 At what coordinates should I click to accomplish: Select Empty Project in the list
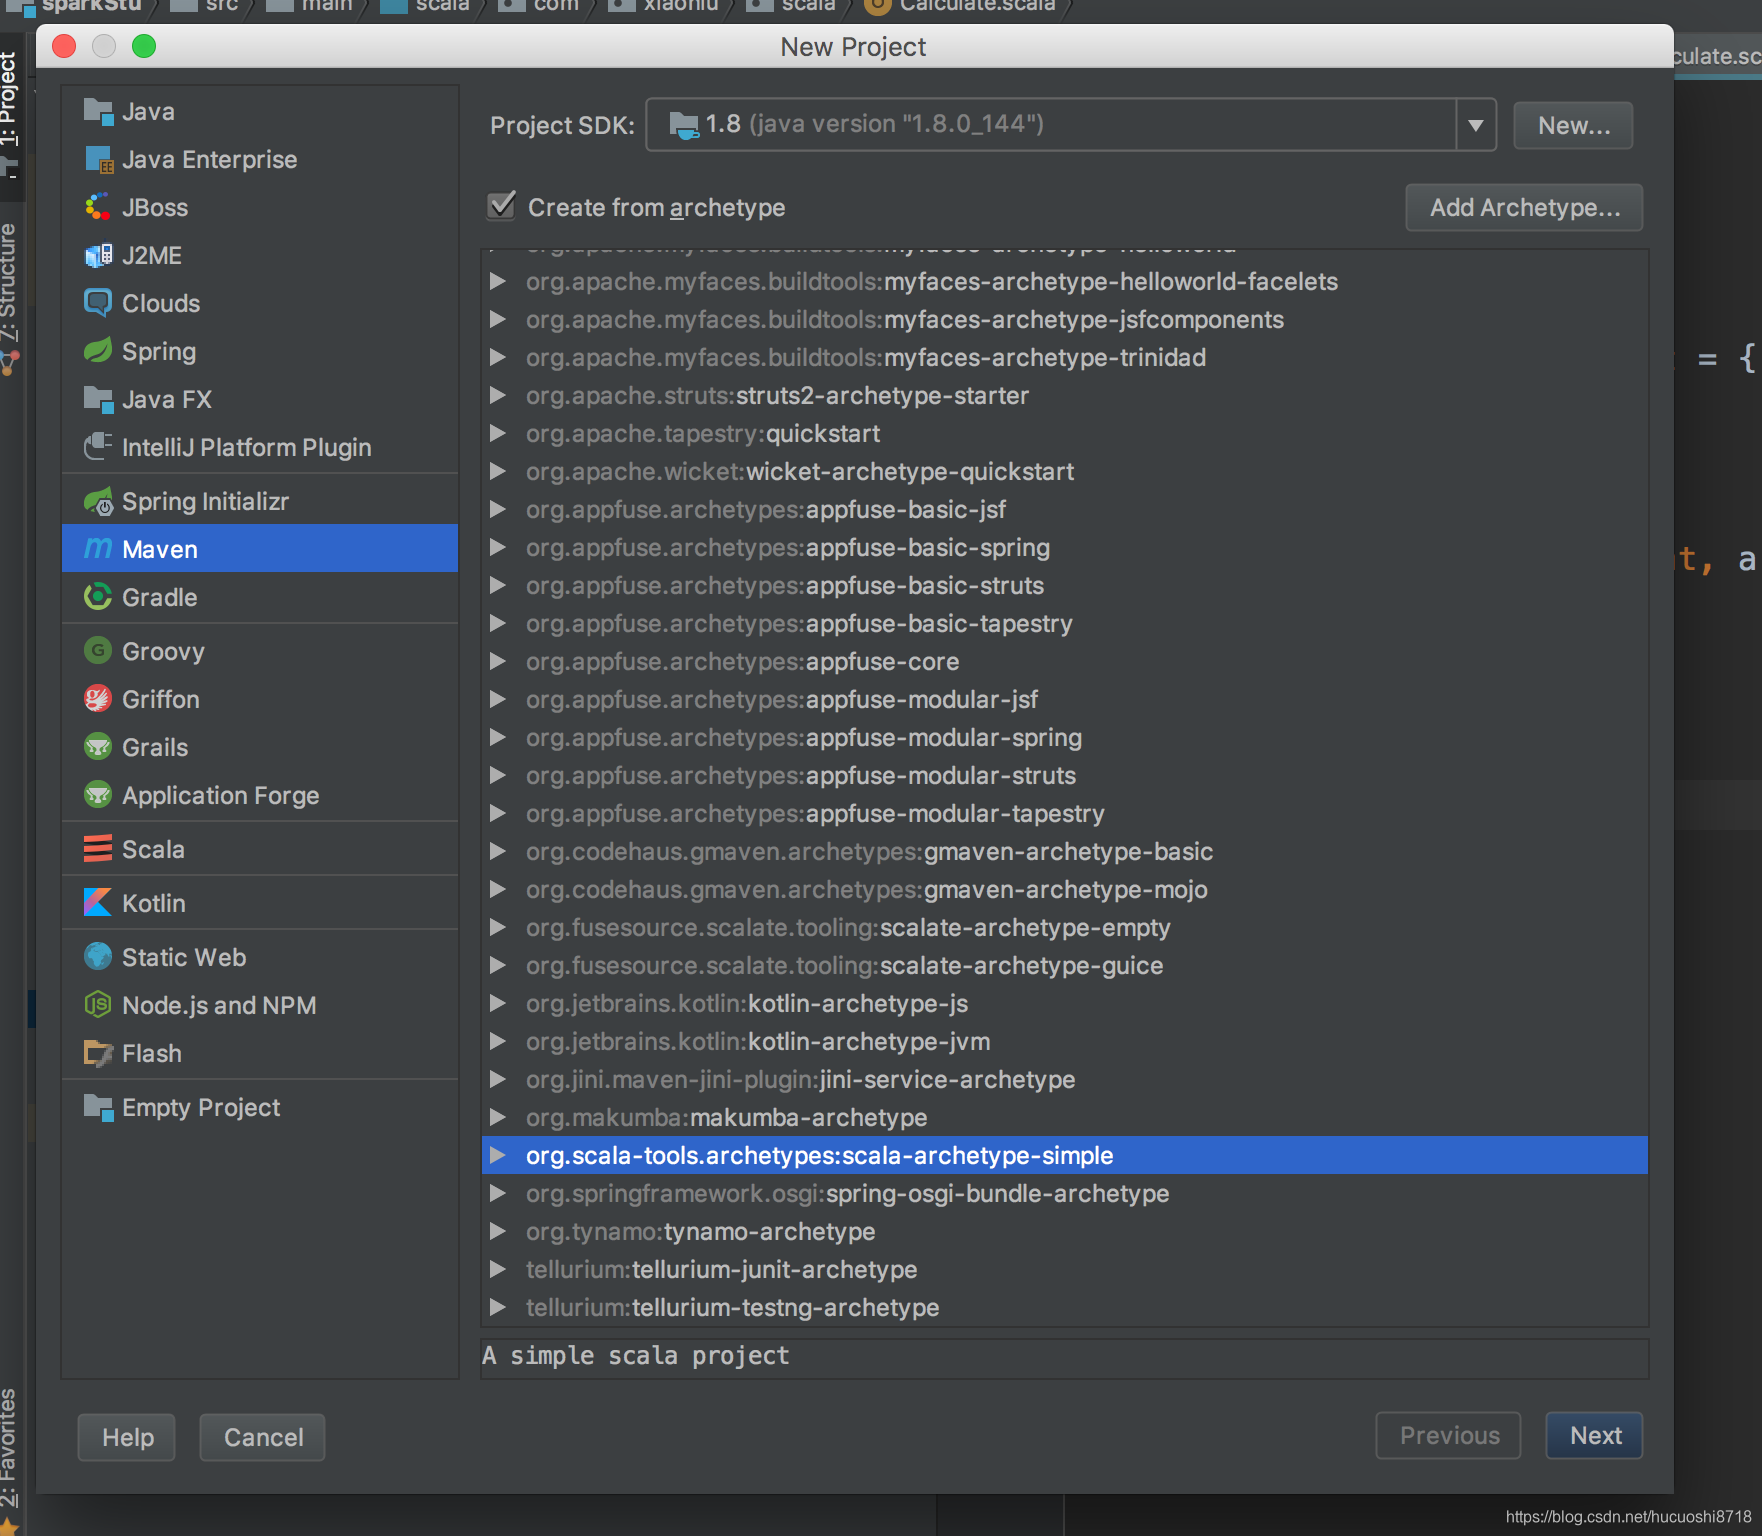point(260,1108)
